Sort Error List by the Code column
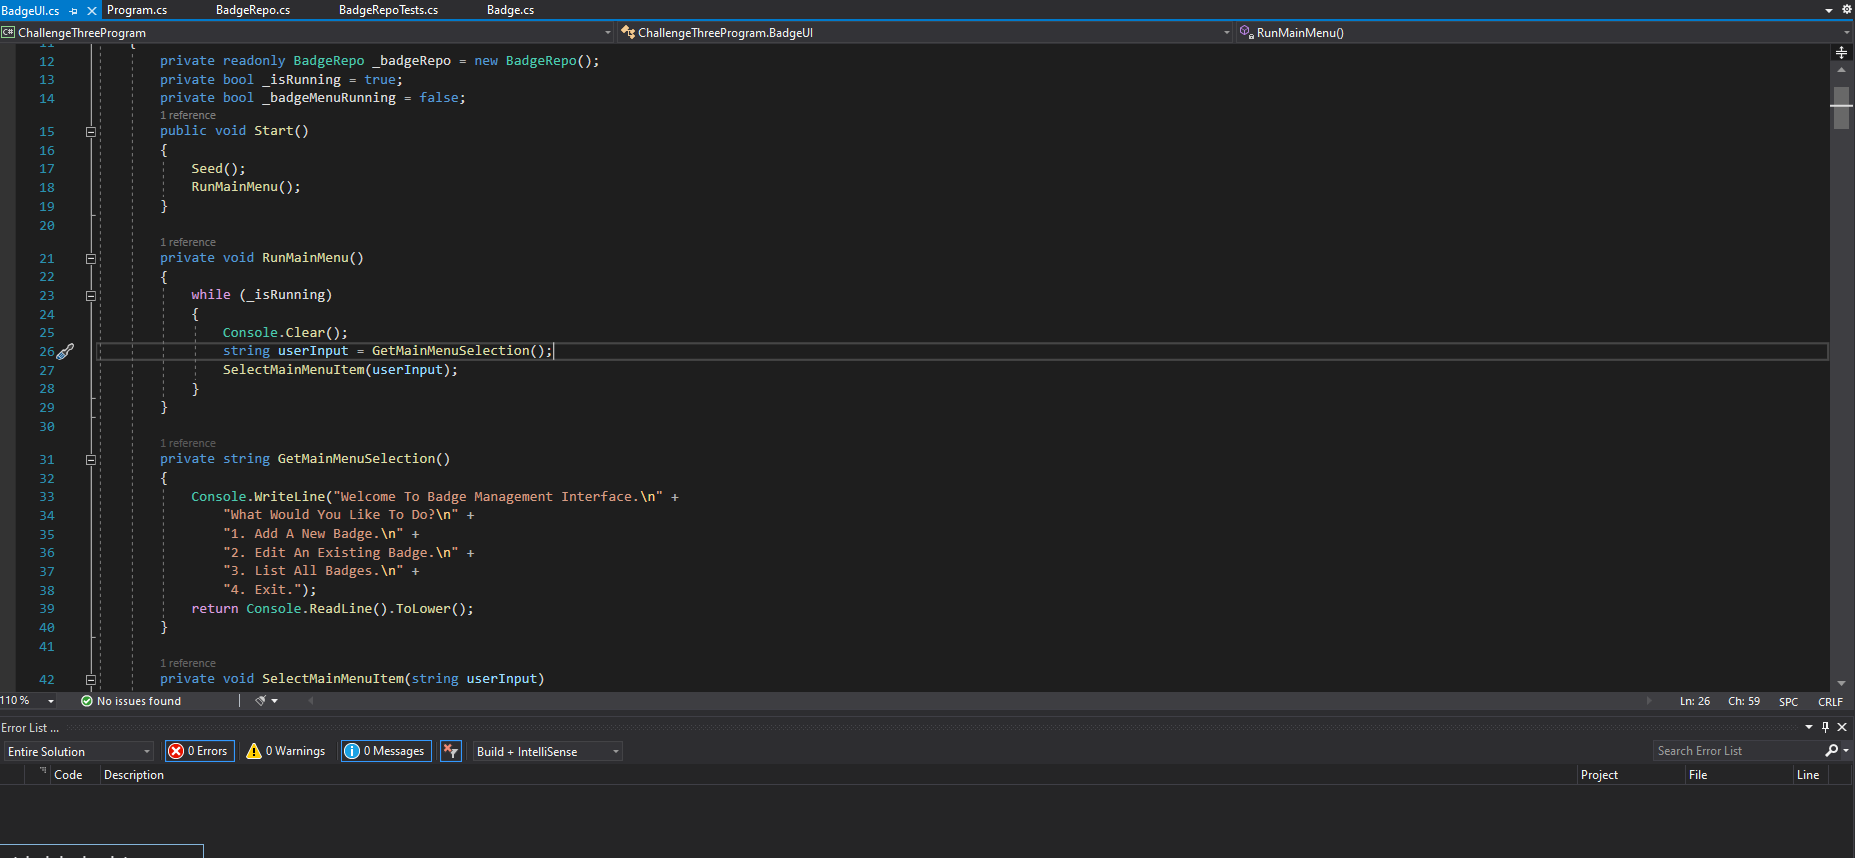The width and height of the screenshot is (1855, 858). tap(68, 775)
